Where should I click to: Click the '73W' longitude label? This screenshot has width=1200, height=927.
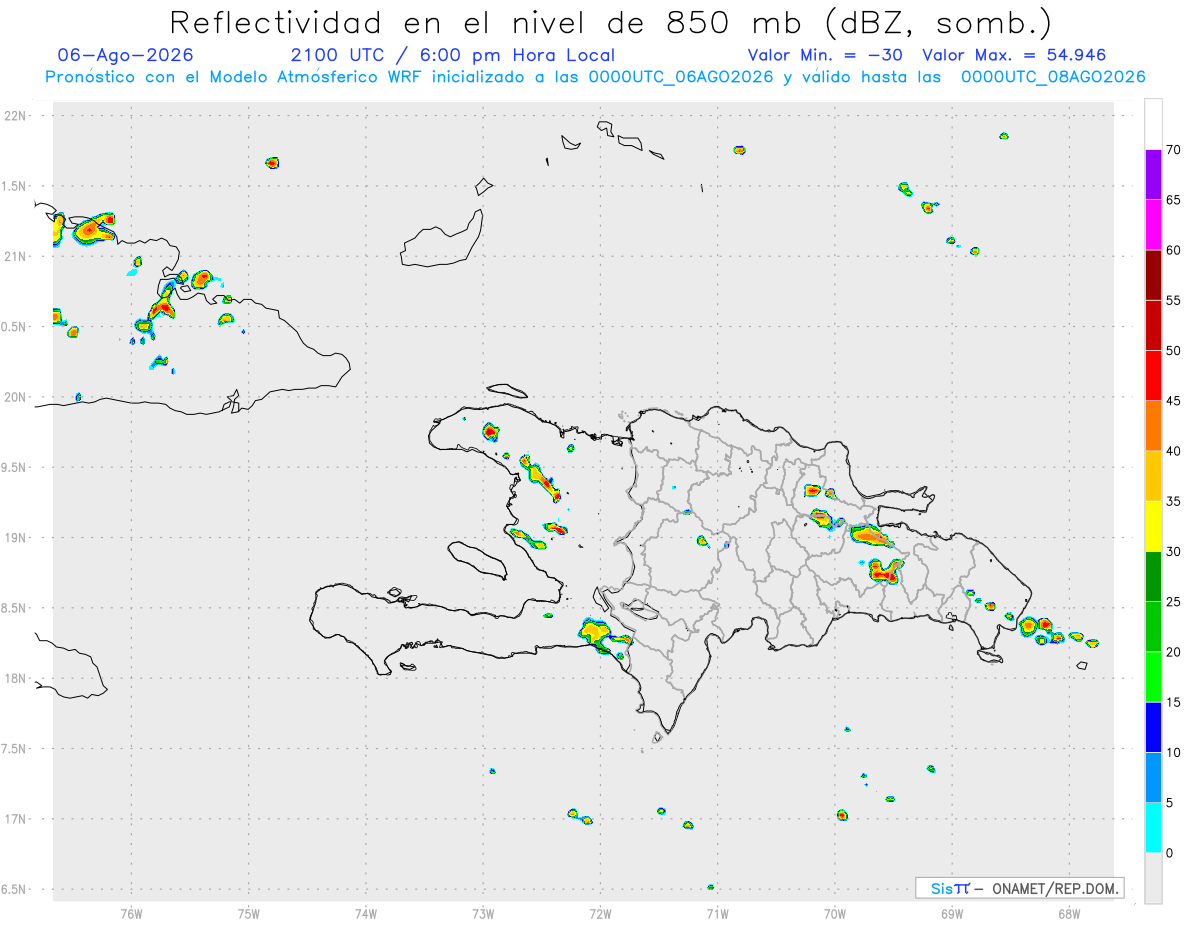tap(483, 913)
